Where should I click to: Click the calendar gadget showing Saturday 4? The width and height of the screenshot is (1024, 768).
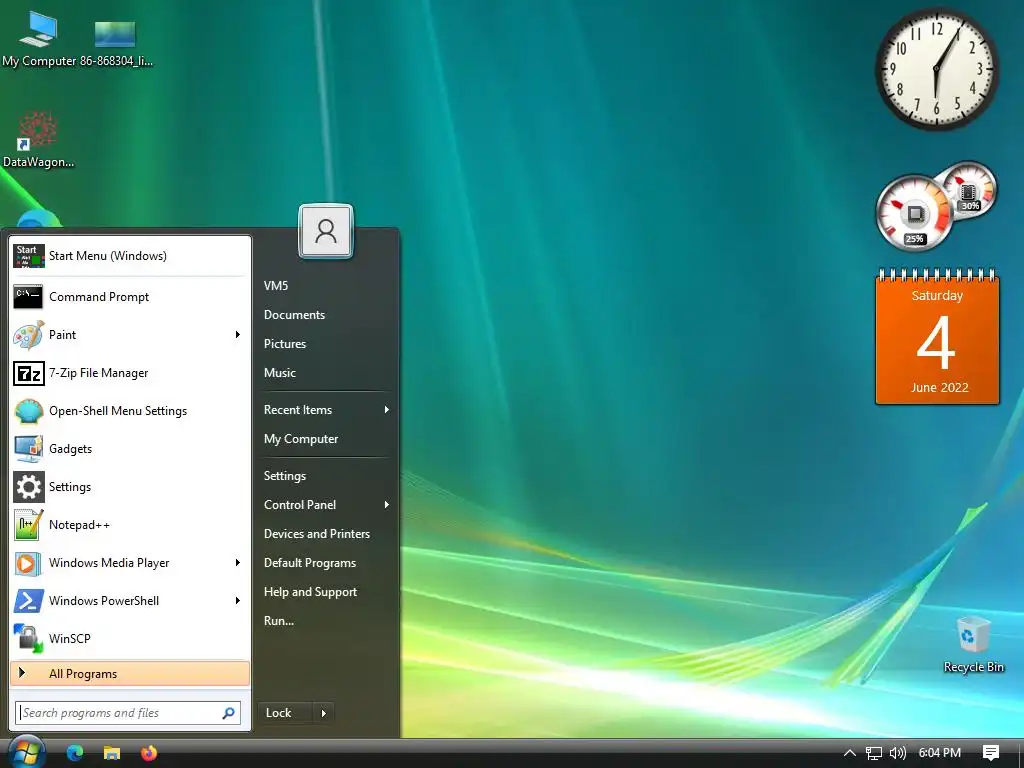[x=937, y=336]
